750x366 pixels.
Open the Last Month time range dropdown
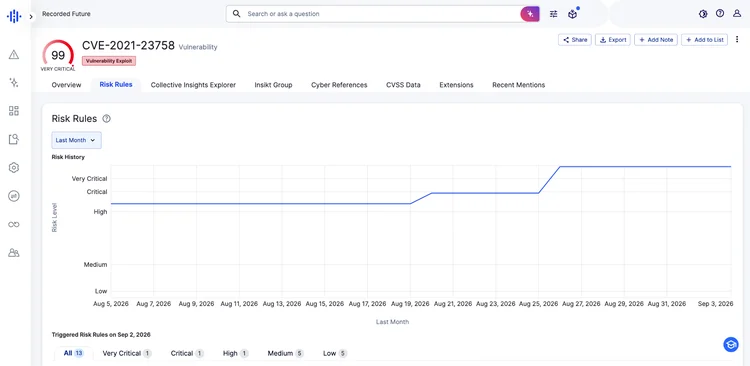(x=77, y=140)
